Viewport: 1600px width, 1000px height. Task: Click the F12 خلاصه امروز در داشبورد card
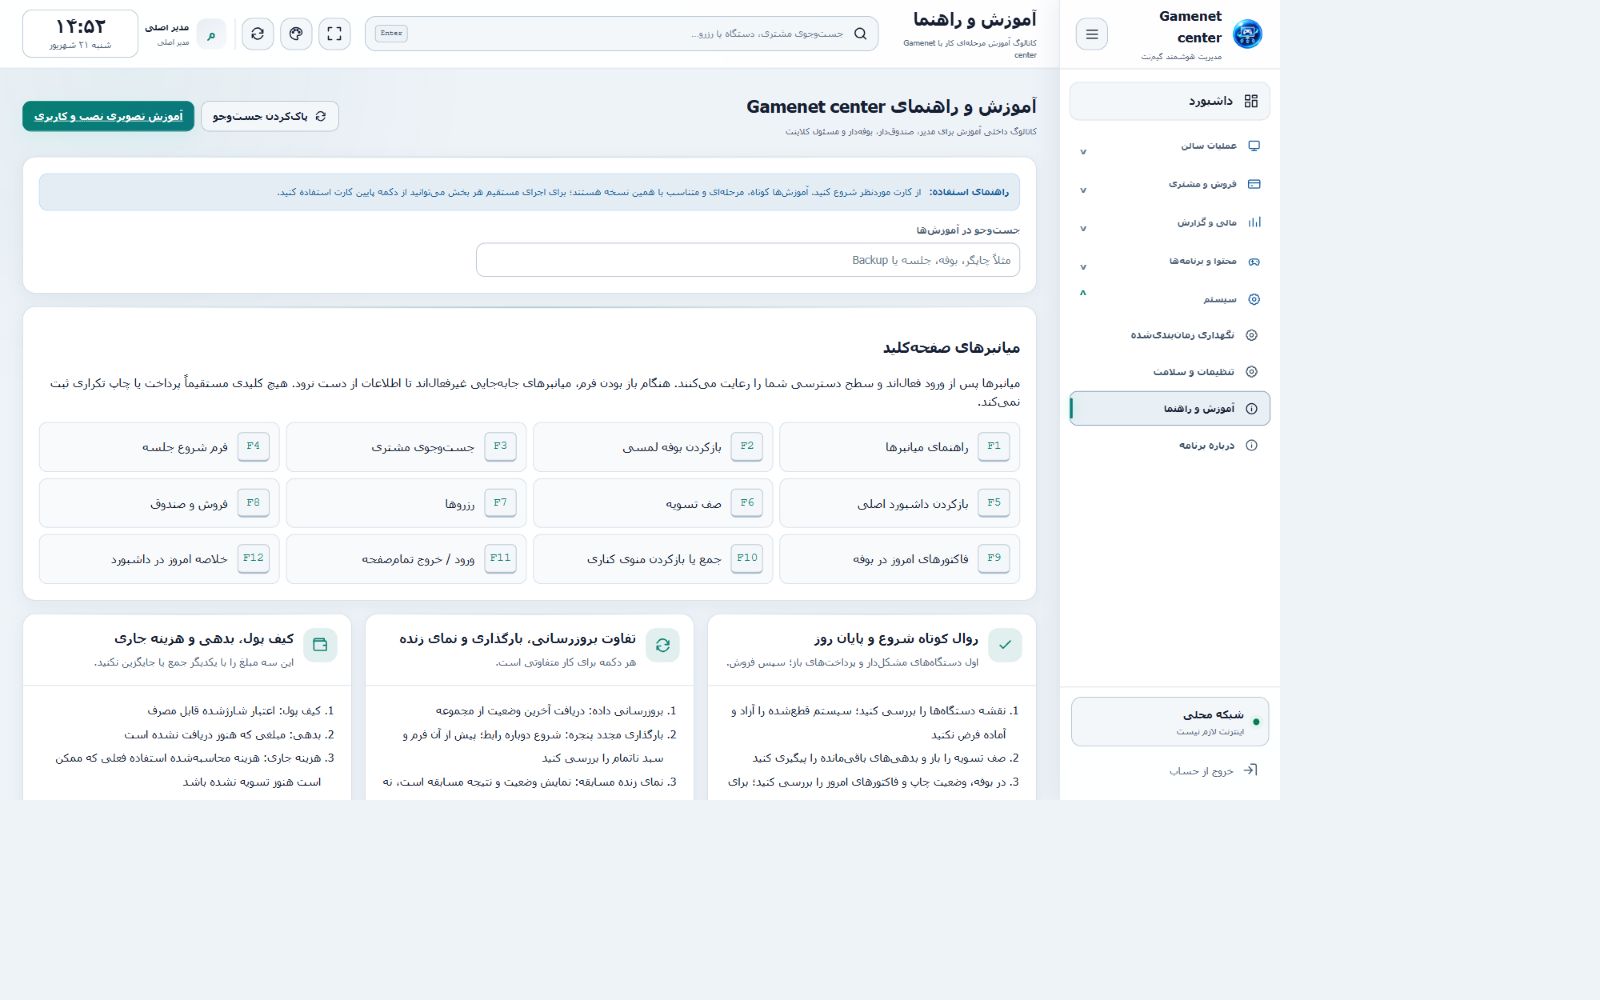point(159,559)
